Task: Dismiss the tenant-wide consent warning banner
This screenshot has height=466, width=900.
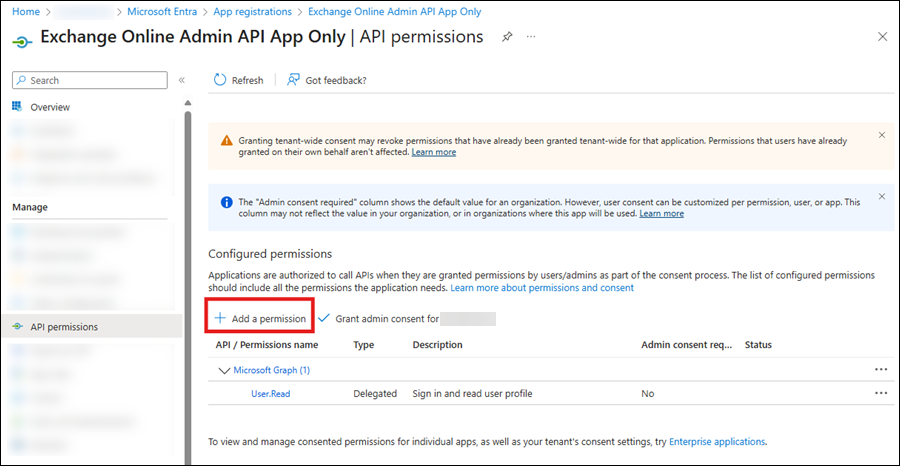Action: [x=882, y=135]
